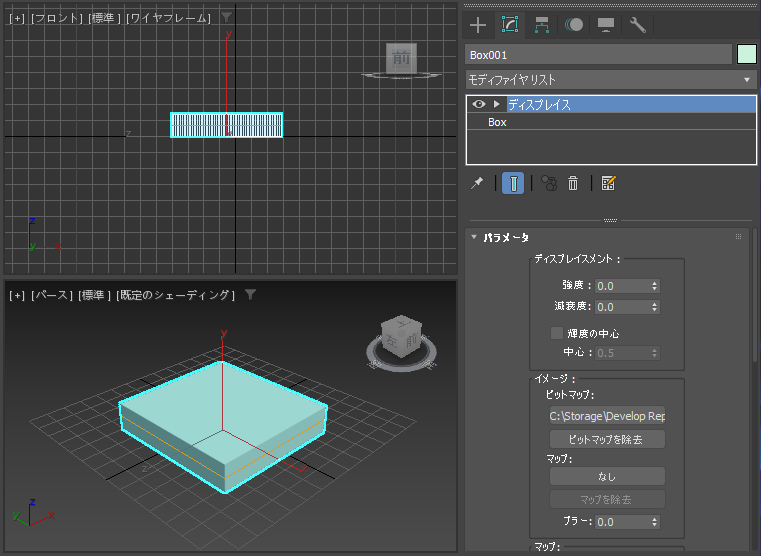Open perspective viewport [標準] menu
This screenshot has width=761, height=556.
tap(95, 295)
